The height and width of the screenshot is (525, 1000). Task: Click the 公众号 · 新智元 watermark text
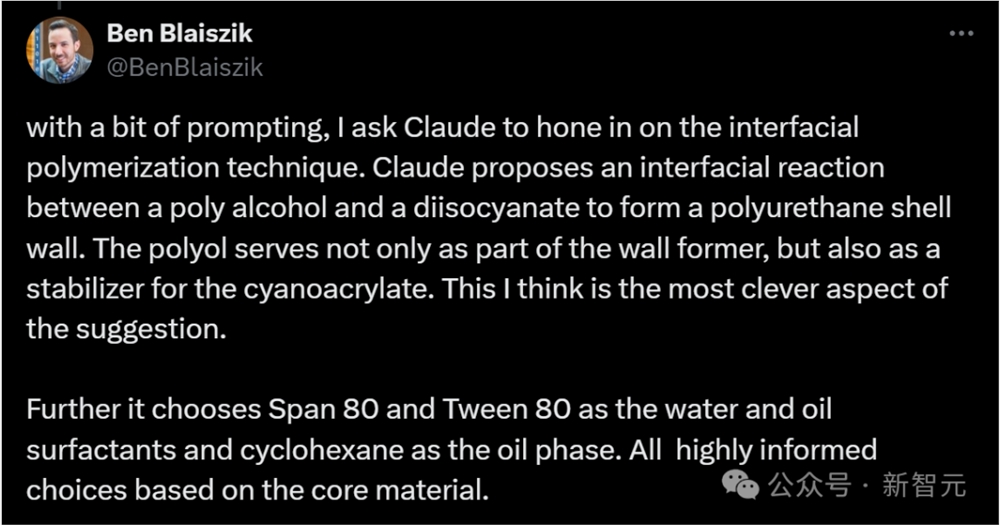pos(867,485)
